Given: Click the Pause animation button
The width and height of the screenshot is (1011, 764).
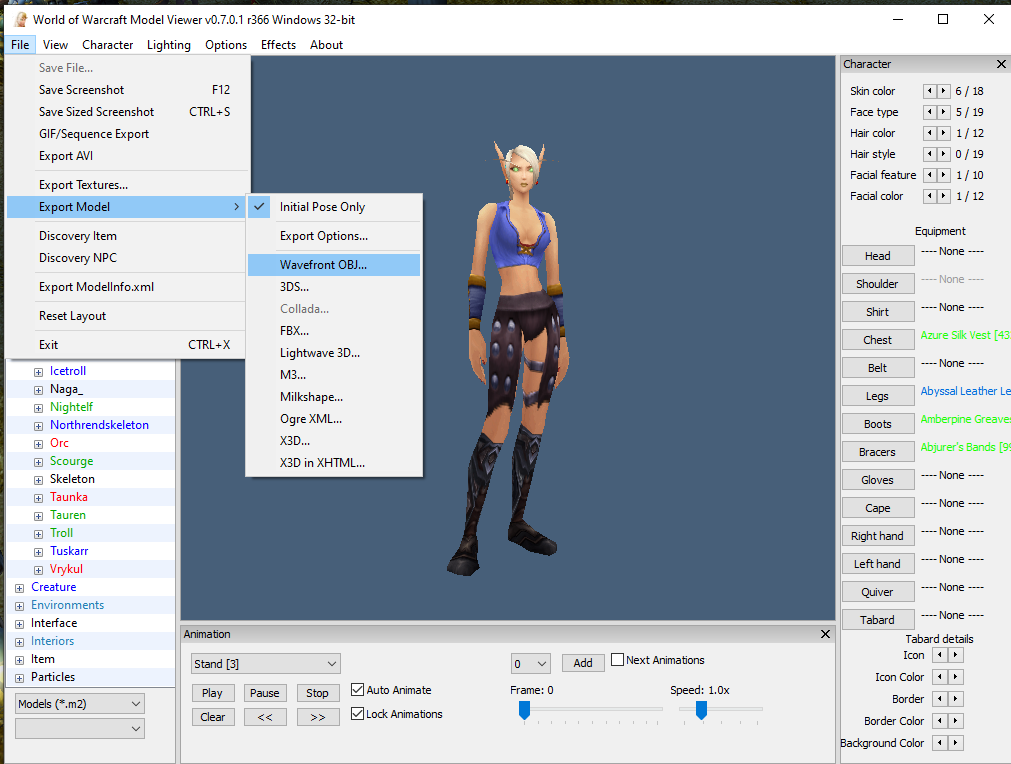Looking at the screenshot, I should (x=265, y=693).
